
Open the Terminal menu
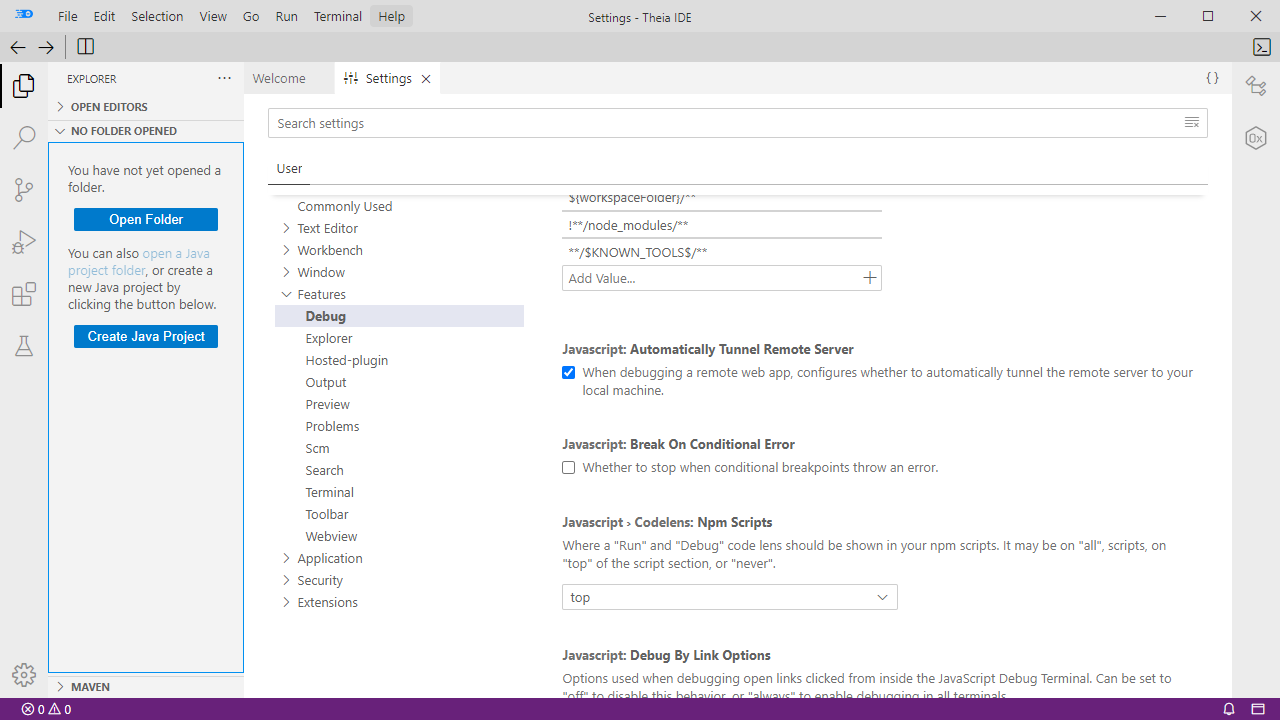click(x=338, y=16)
